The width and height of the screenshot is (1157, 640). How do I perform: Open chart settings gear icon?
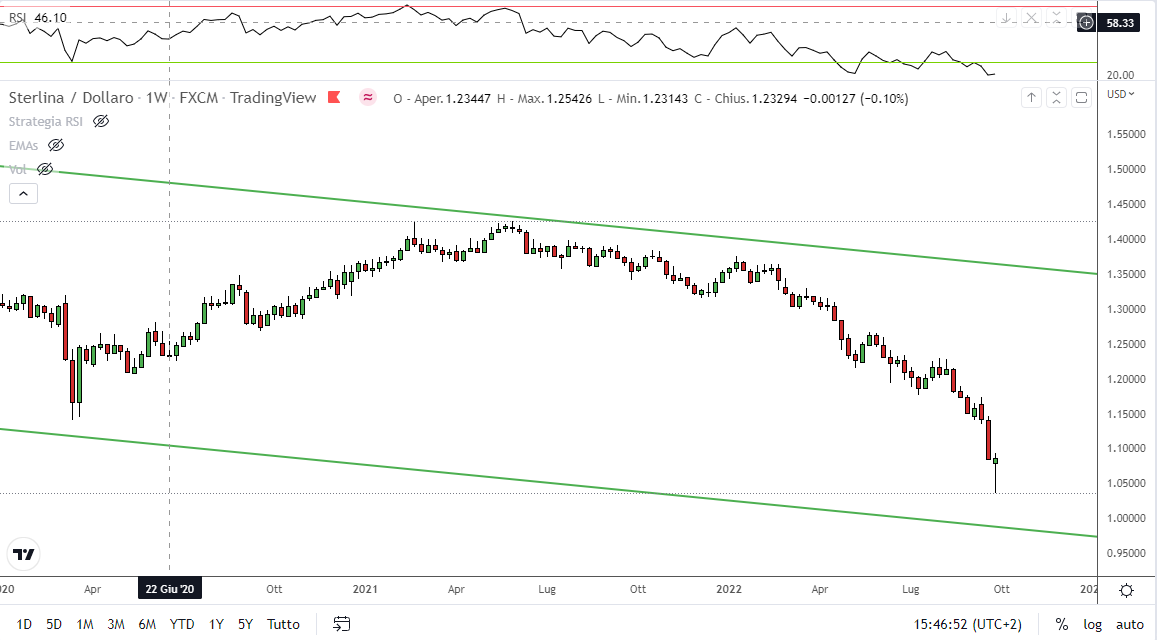click(1127, 590)
